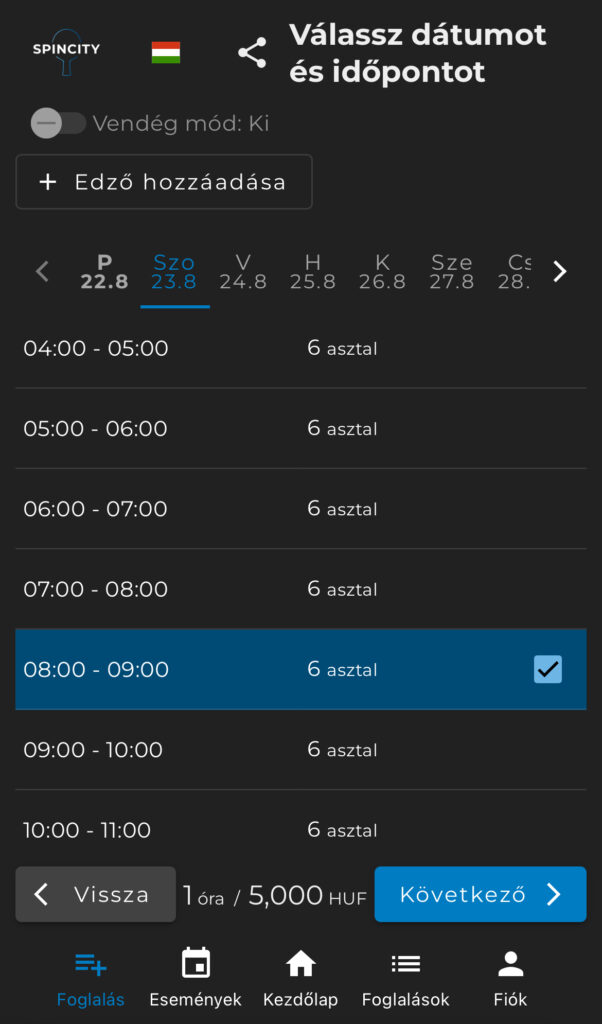
Task: Open language selection via Hungarian flag
Action: [x=166, y=52]
